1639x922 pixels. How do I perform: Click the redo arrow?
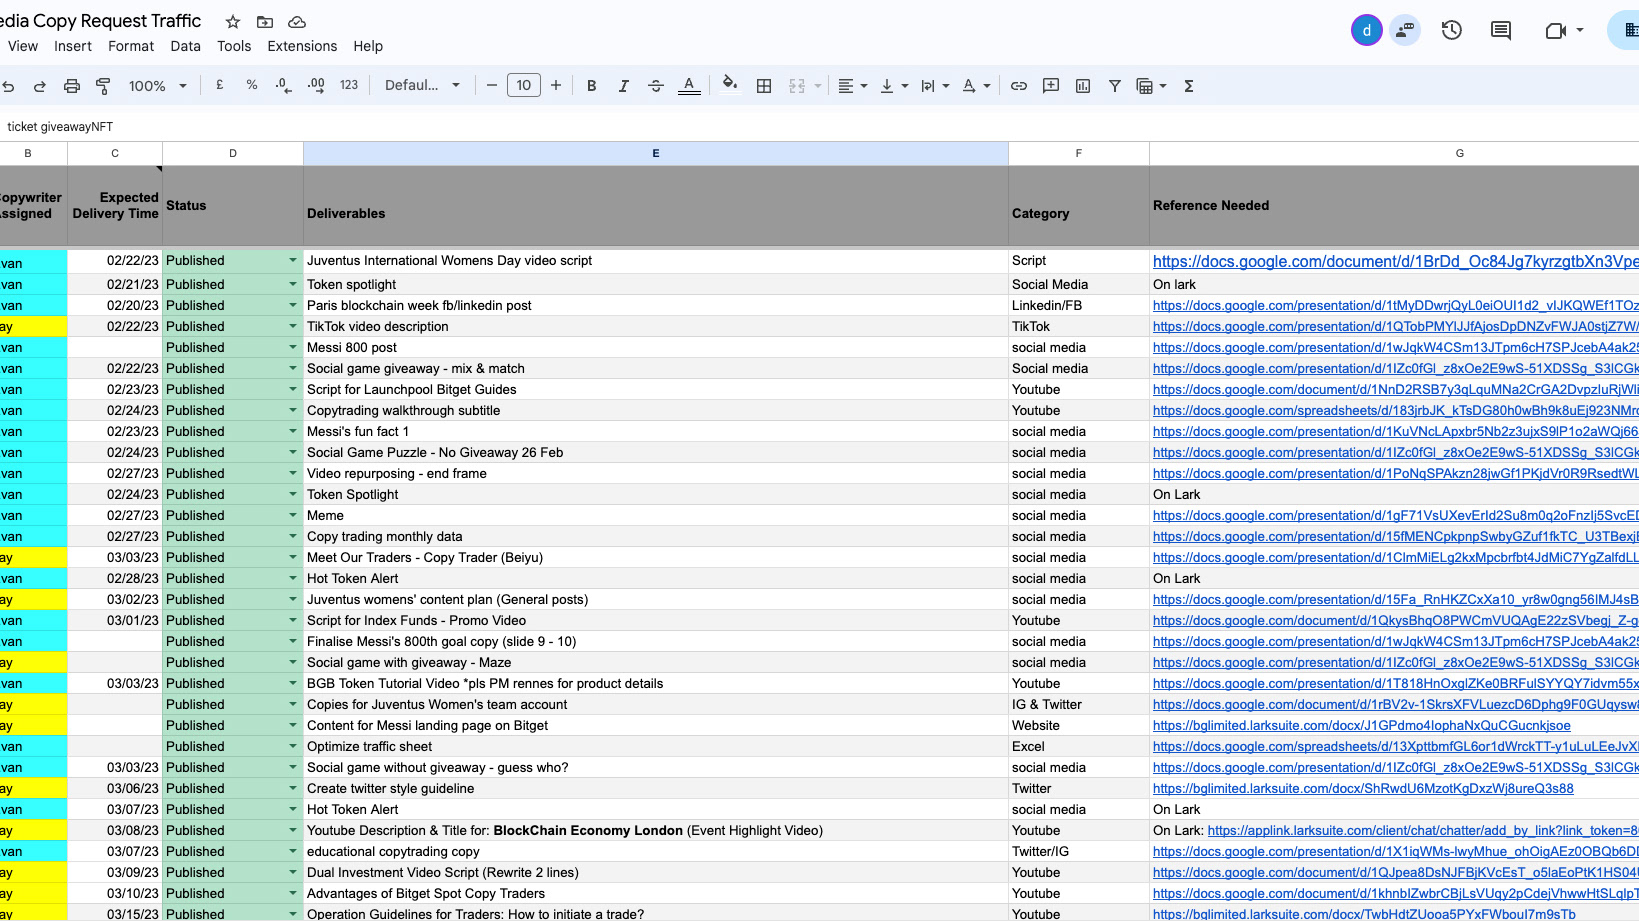tap(40, 86)
